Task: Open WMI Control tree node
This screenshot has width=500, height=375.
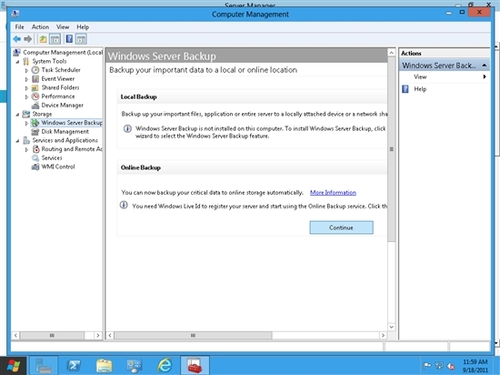Action: (x=58, y=167)
